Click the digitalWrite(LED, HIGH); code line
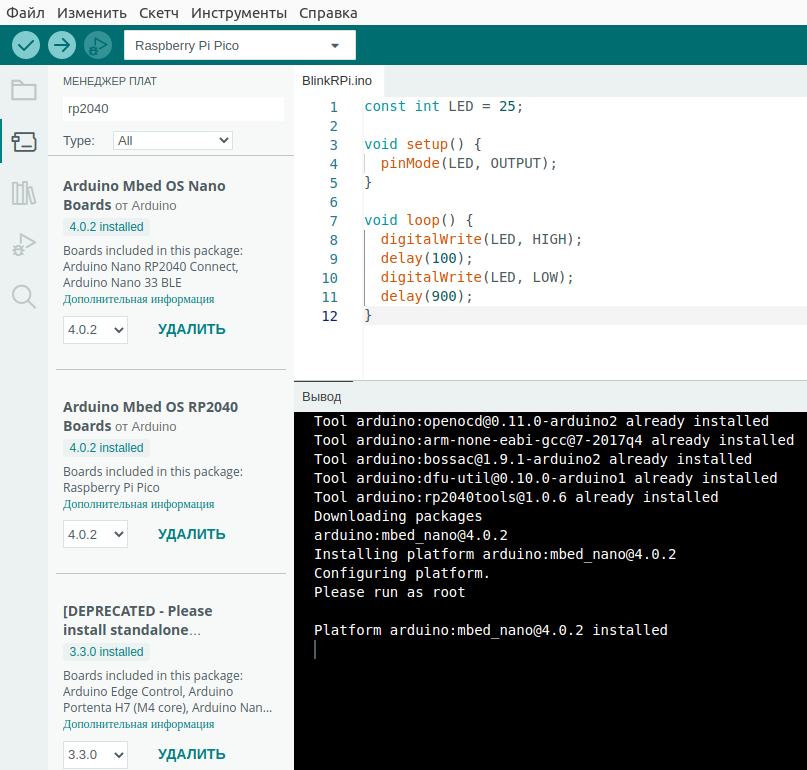 pyautogui.click(x=481, y=239)
